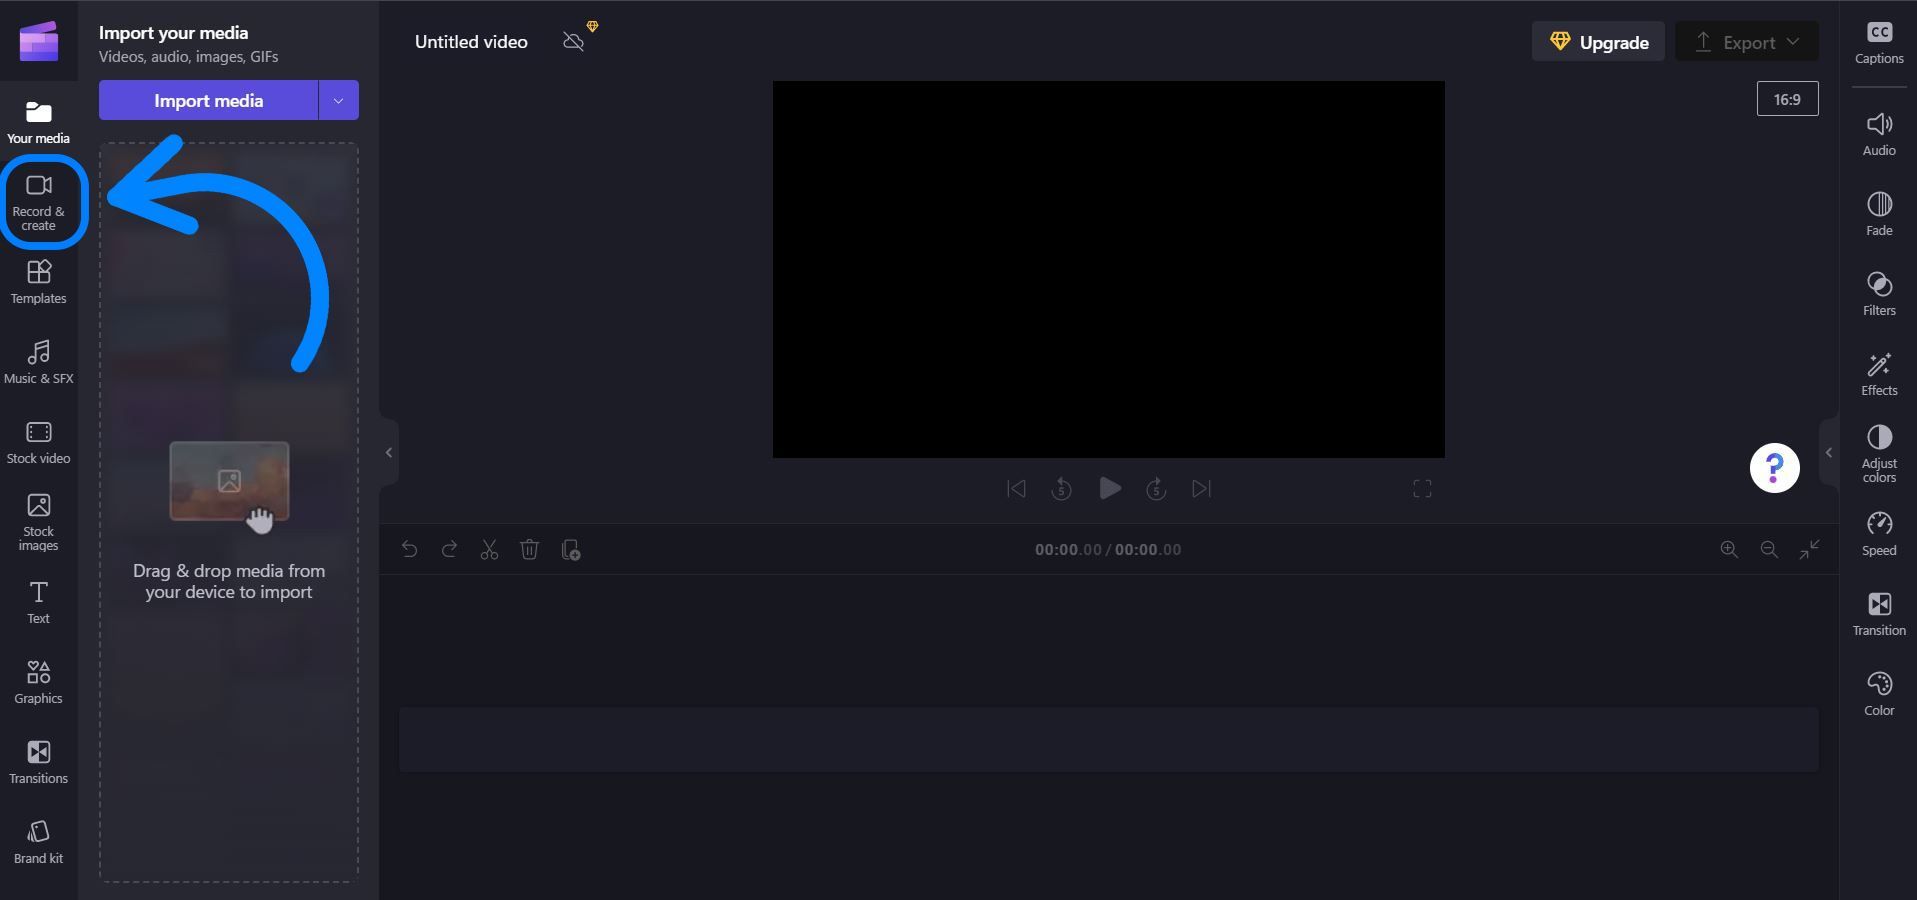Open the Speed settings panel
This screenshot has width=1917, height=900.
pyautogui.click(x=1878, y=533)
